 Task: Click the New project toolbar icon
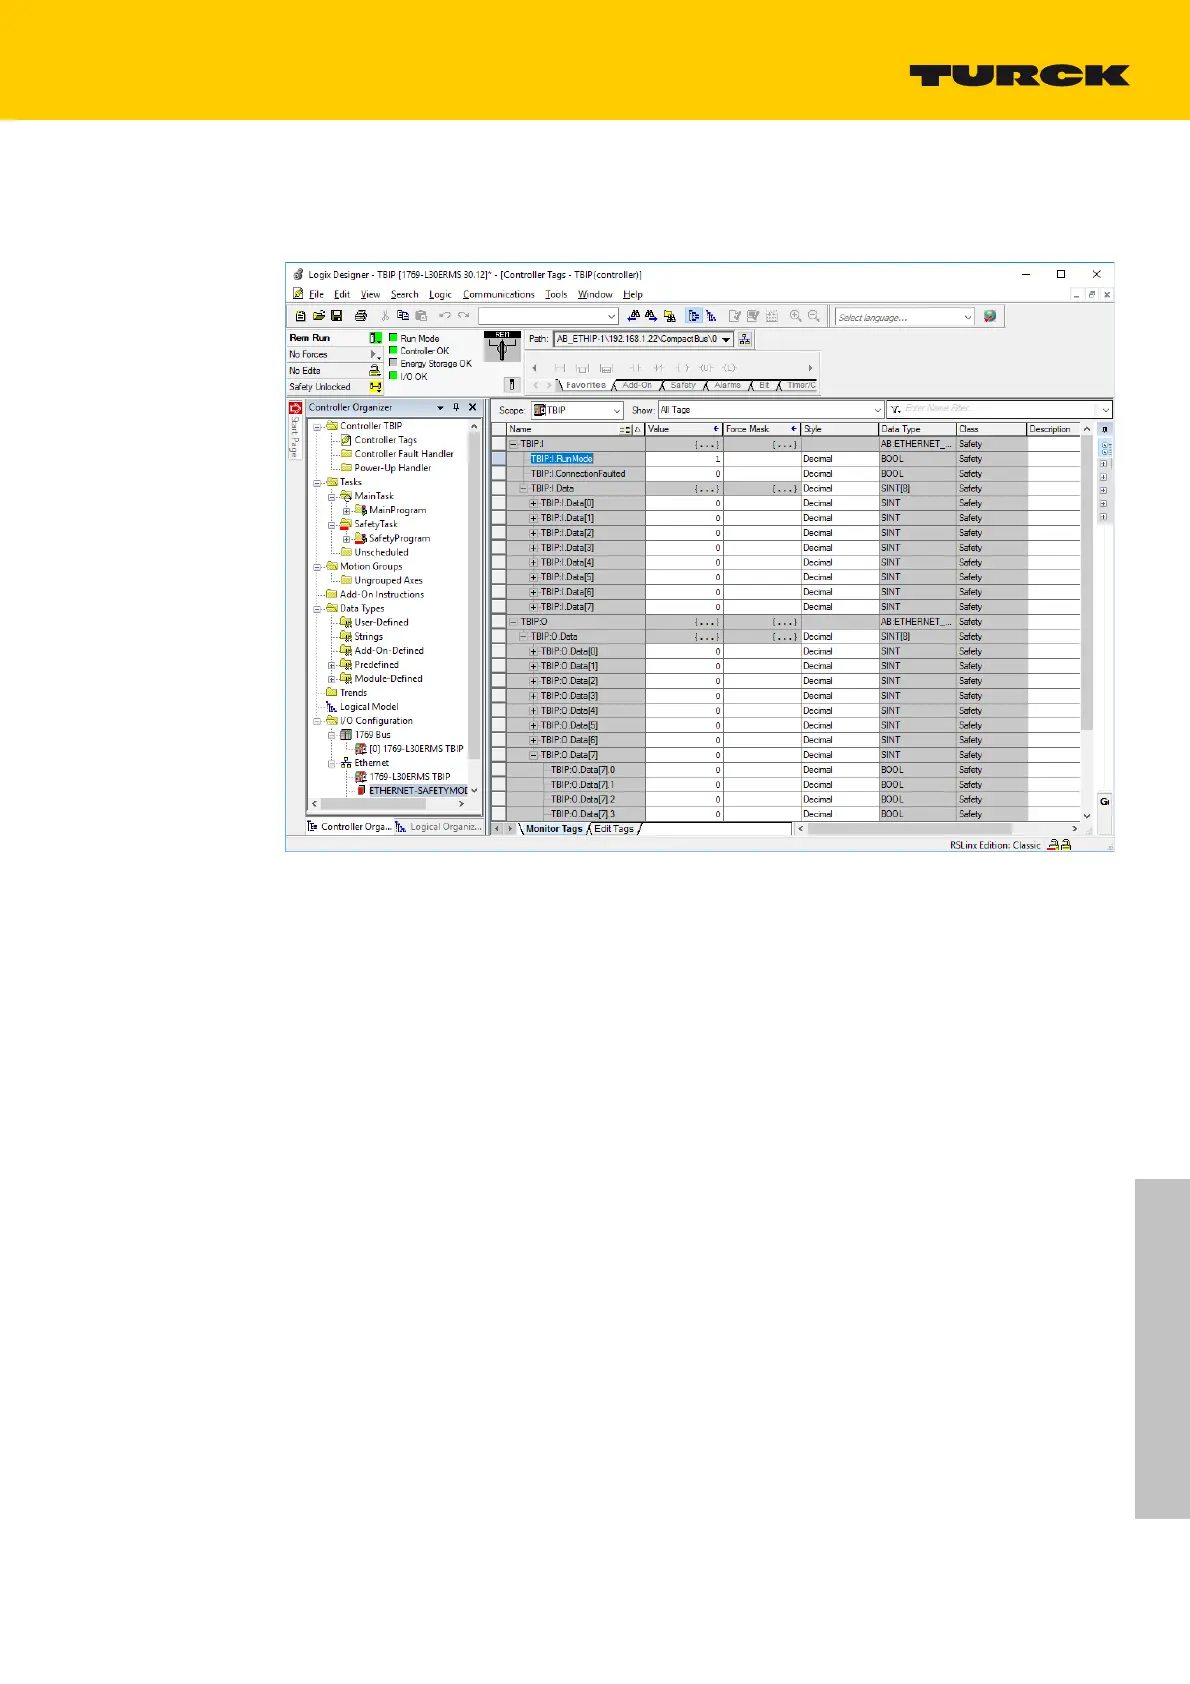(300, 316)
